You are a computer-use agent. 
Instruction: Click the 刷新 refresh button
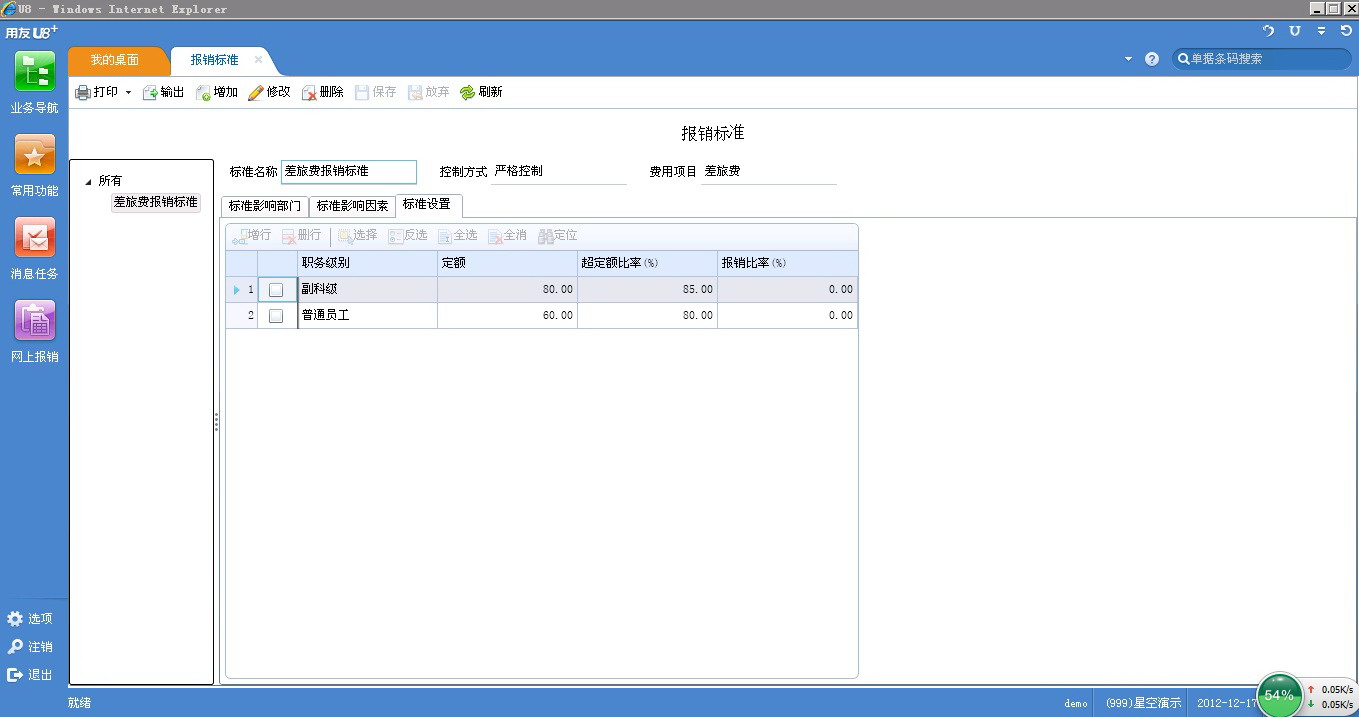pos(481,92)
